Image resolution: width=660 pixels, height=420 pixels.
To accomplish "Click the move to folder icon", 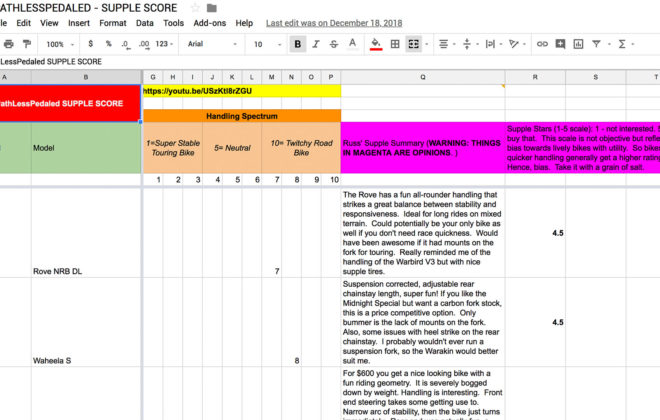I will click(x=212, y=7).
